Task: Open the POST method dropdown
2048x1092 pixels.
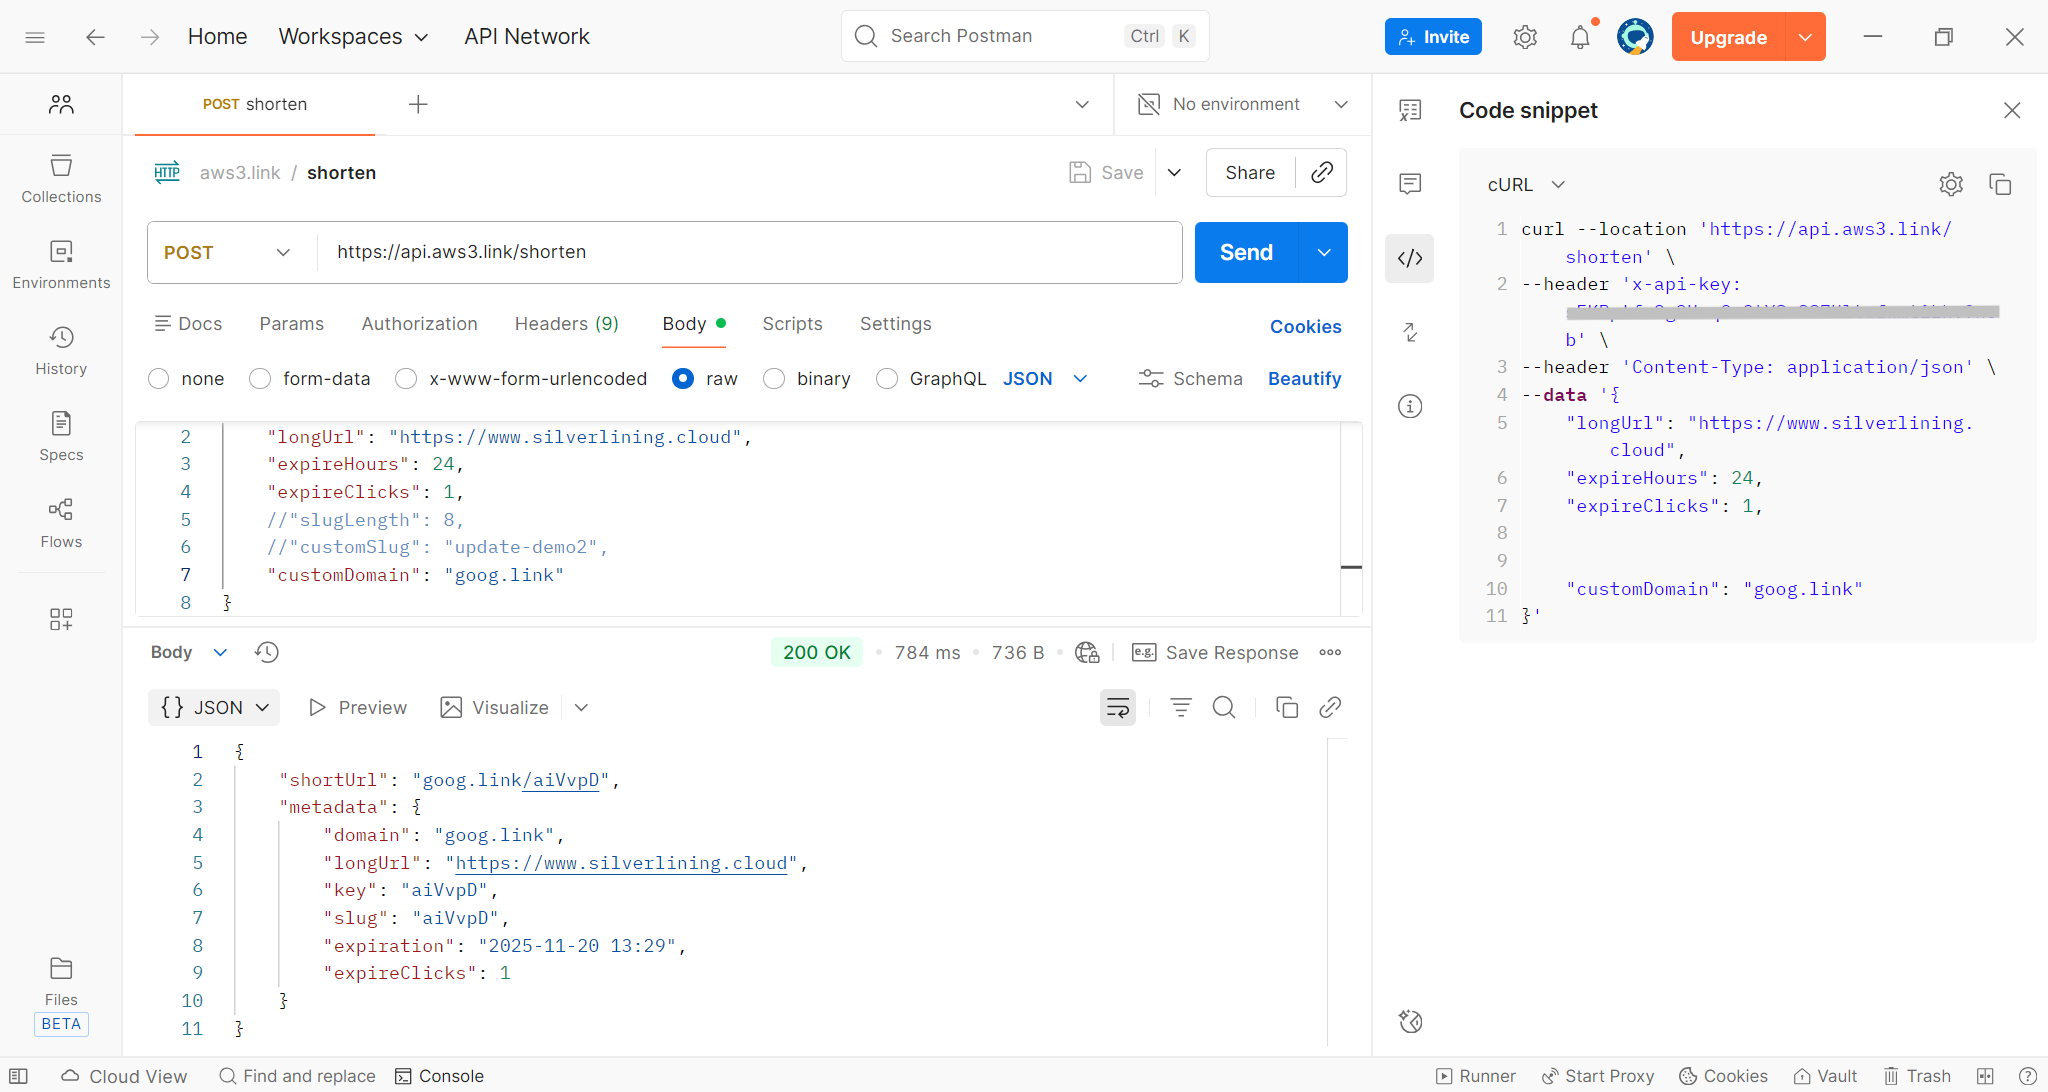Action: (228, 253)
